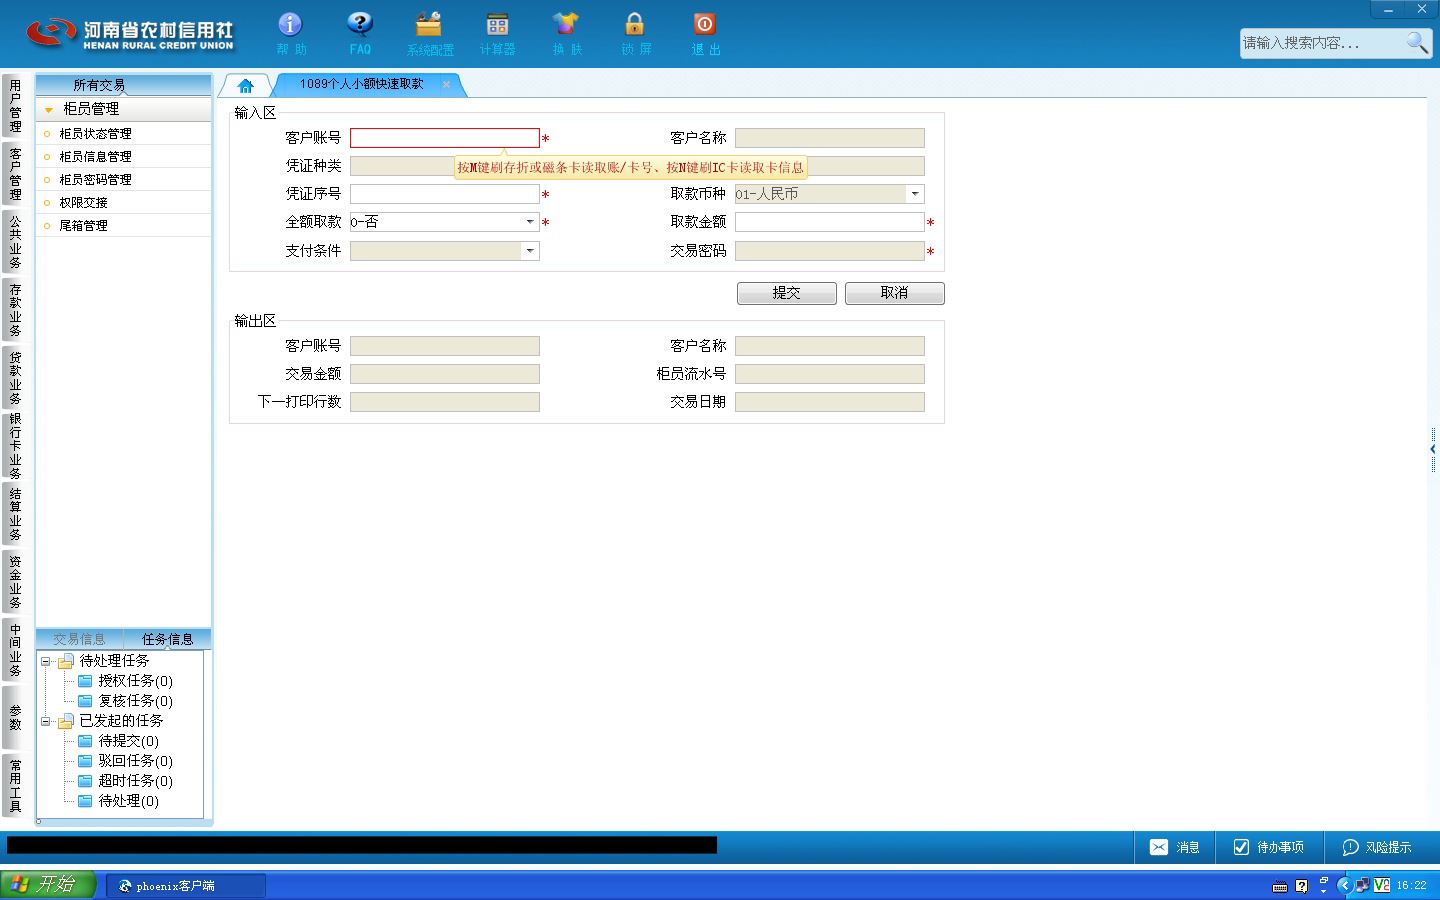Open the 资金业务 side tab

click(x=14, y=582)
